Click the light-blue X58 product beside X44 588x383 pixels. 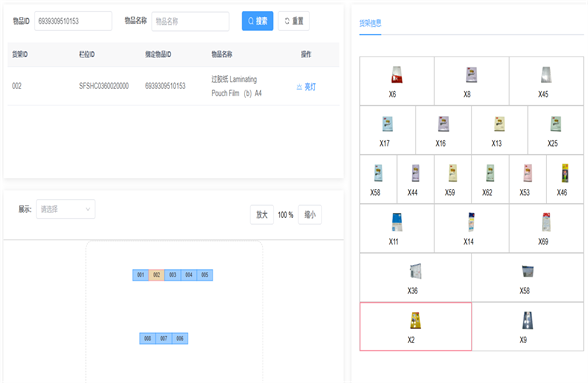pyautogui.click(x=378, y=173)
